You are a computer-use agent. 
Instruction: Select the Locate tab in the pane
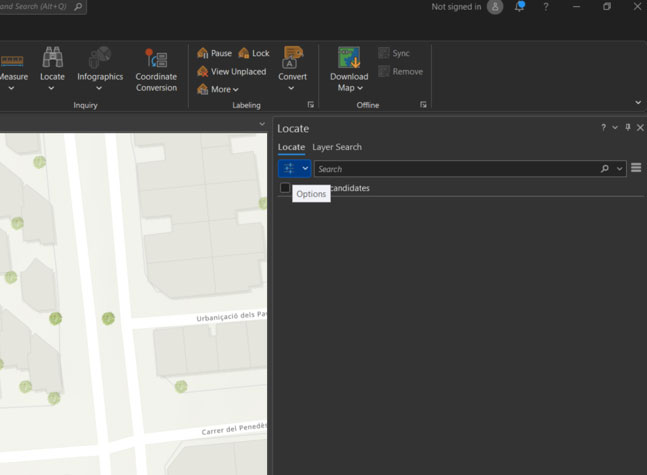pyautogui.click(x=291, y=147)
